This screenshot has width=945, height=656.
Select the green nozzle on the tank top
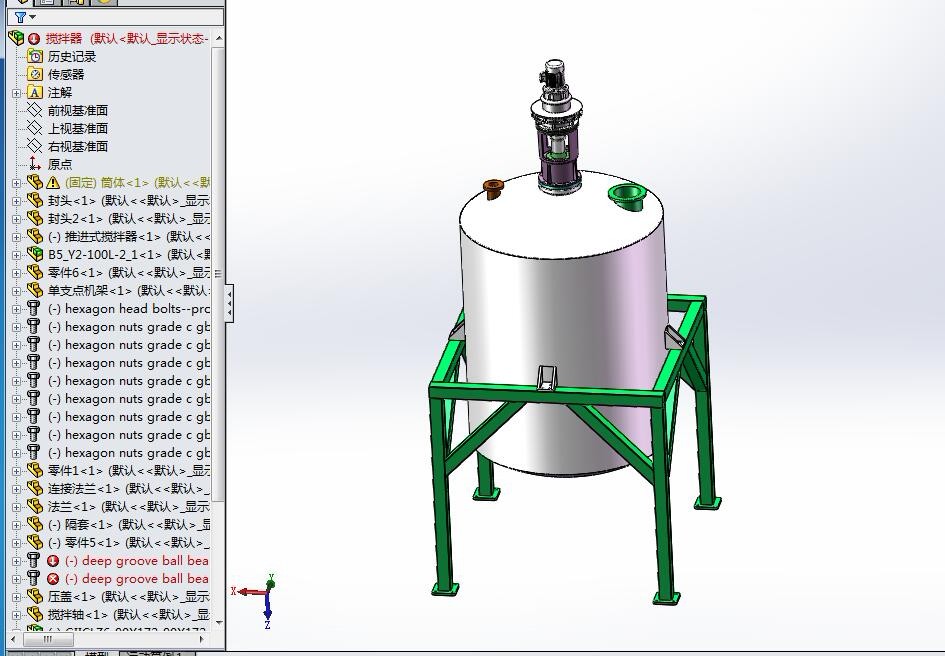(627, 197)
